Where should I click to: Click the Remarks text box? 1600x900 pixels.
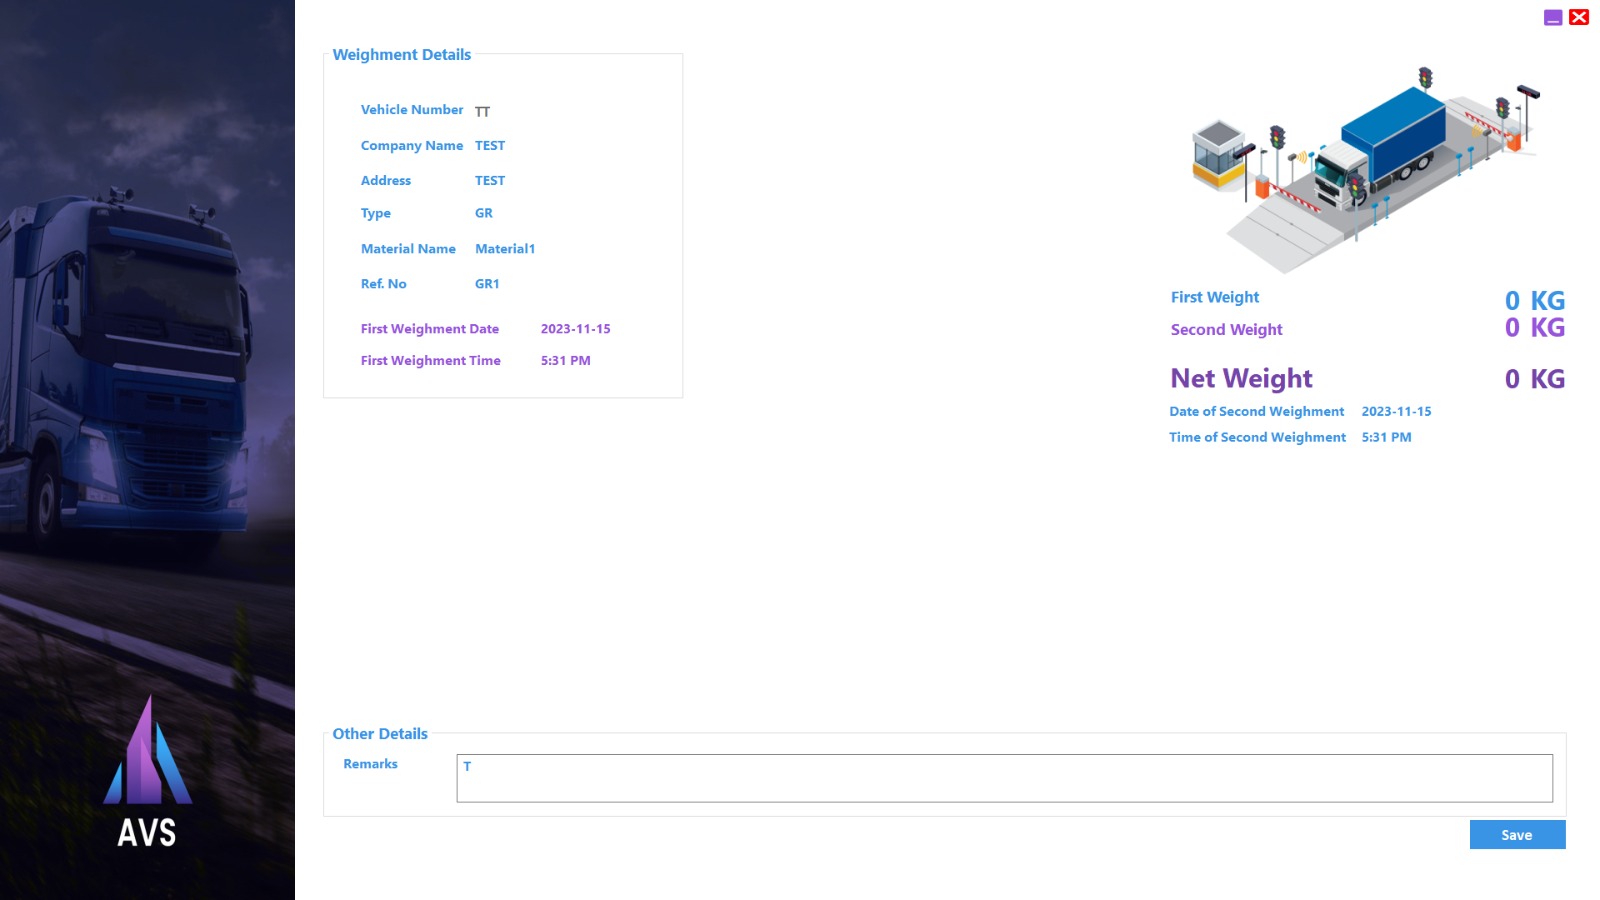(x=1004, y=778)
